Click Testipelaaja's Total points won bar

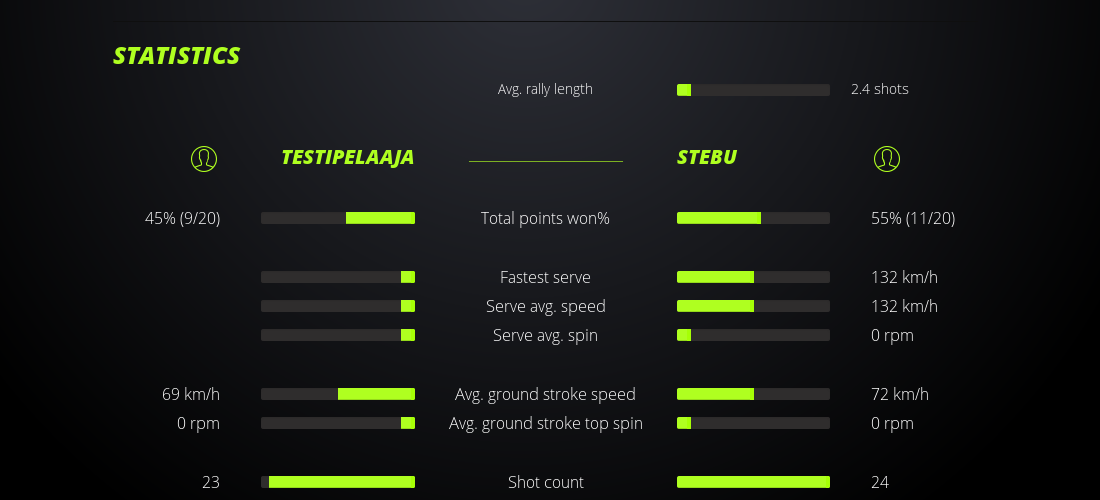[x=338, y=218]
